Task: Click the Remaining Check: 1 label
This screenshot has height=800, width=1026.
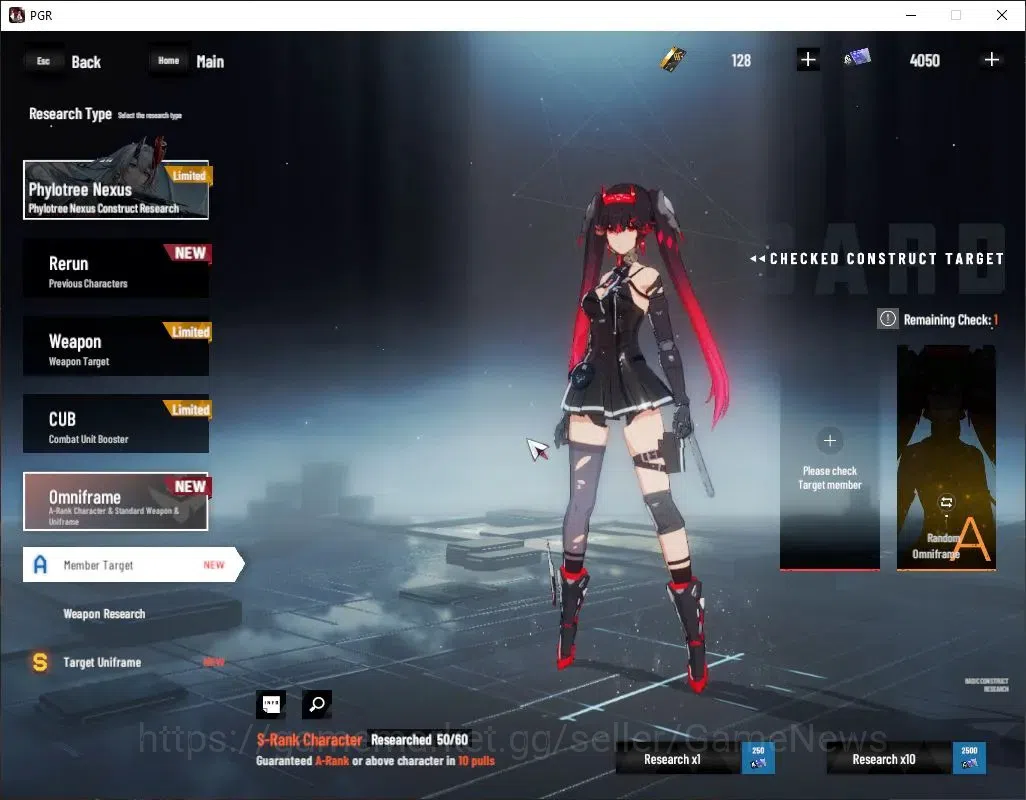Action: [x=951, y=320]
